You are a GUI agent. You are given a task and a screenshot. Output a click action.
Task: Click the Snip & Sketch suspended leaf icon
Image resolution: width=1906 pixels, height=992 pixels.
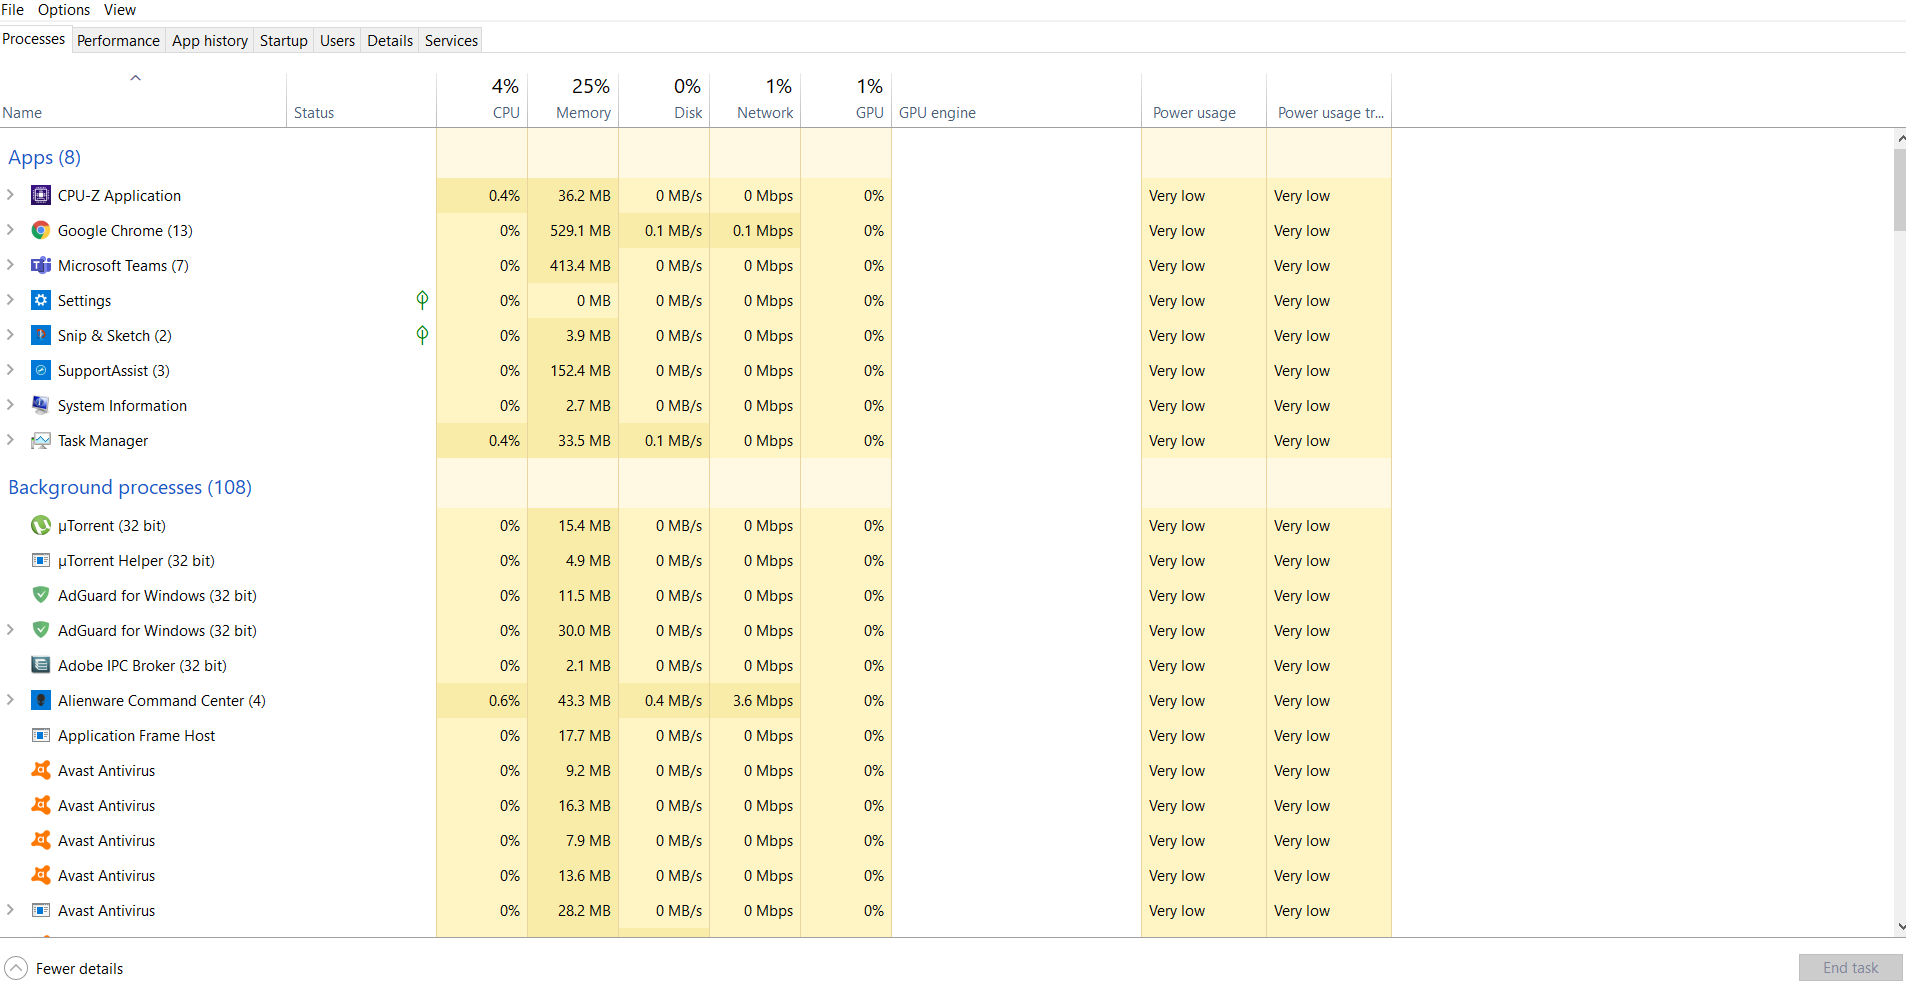pyautogui.click(x=422, y=335)
